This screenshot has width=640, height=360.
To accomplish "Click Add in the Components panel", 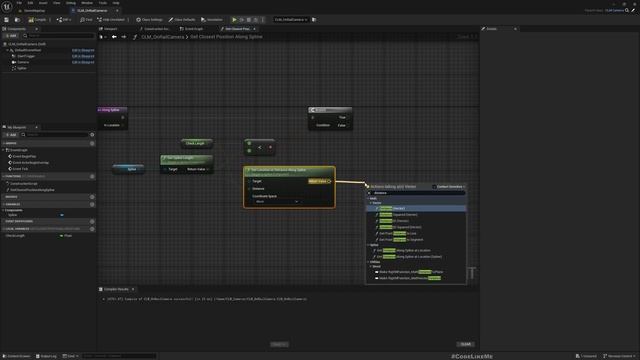I will click(11, 36).
